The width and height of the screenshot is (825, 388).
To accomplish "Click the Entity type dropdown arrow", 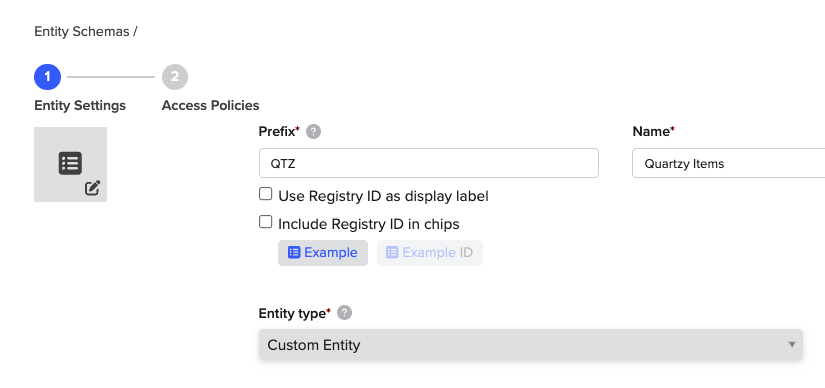I will (792, 345).
